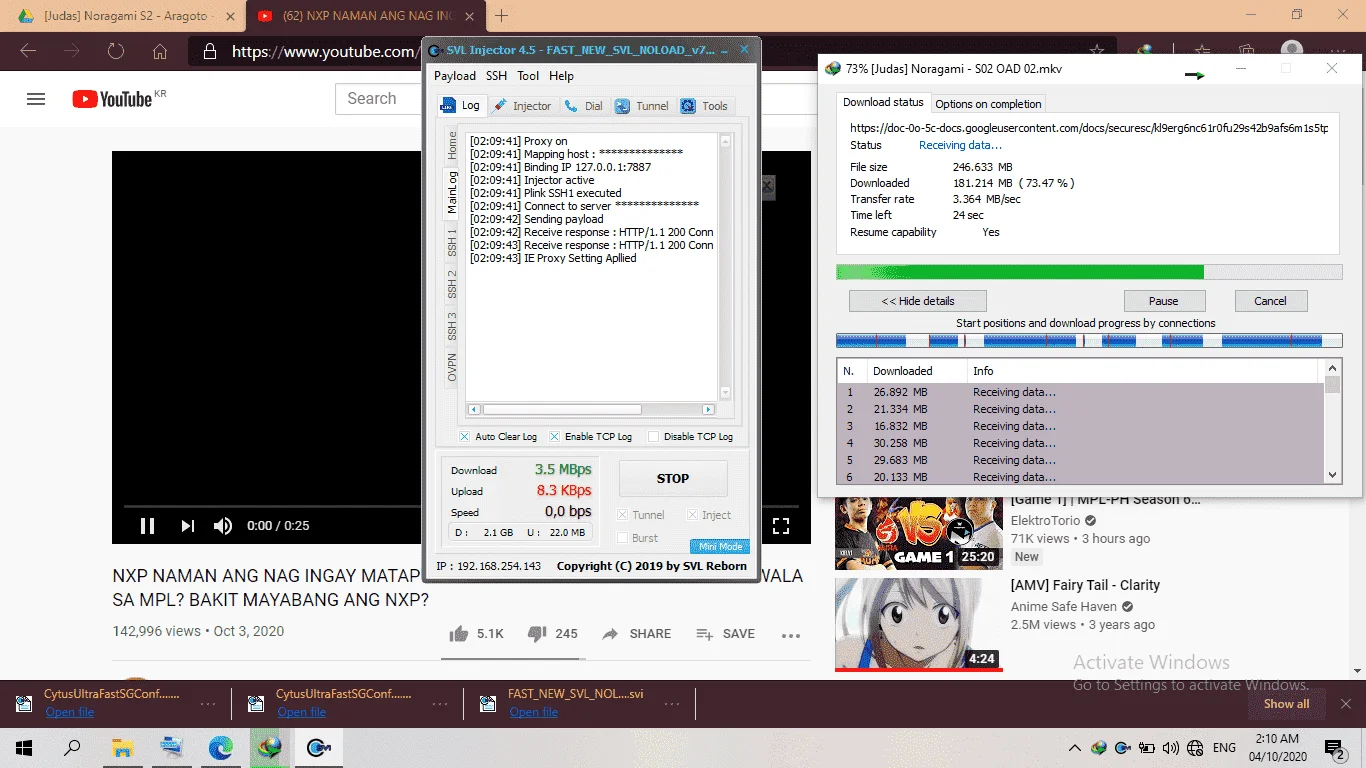Open the SSH menu in SVL Injector

[497, 76]
